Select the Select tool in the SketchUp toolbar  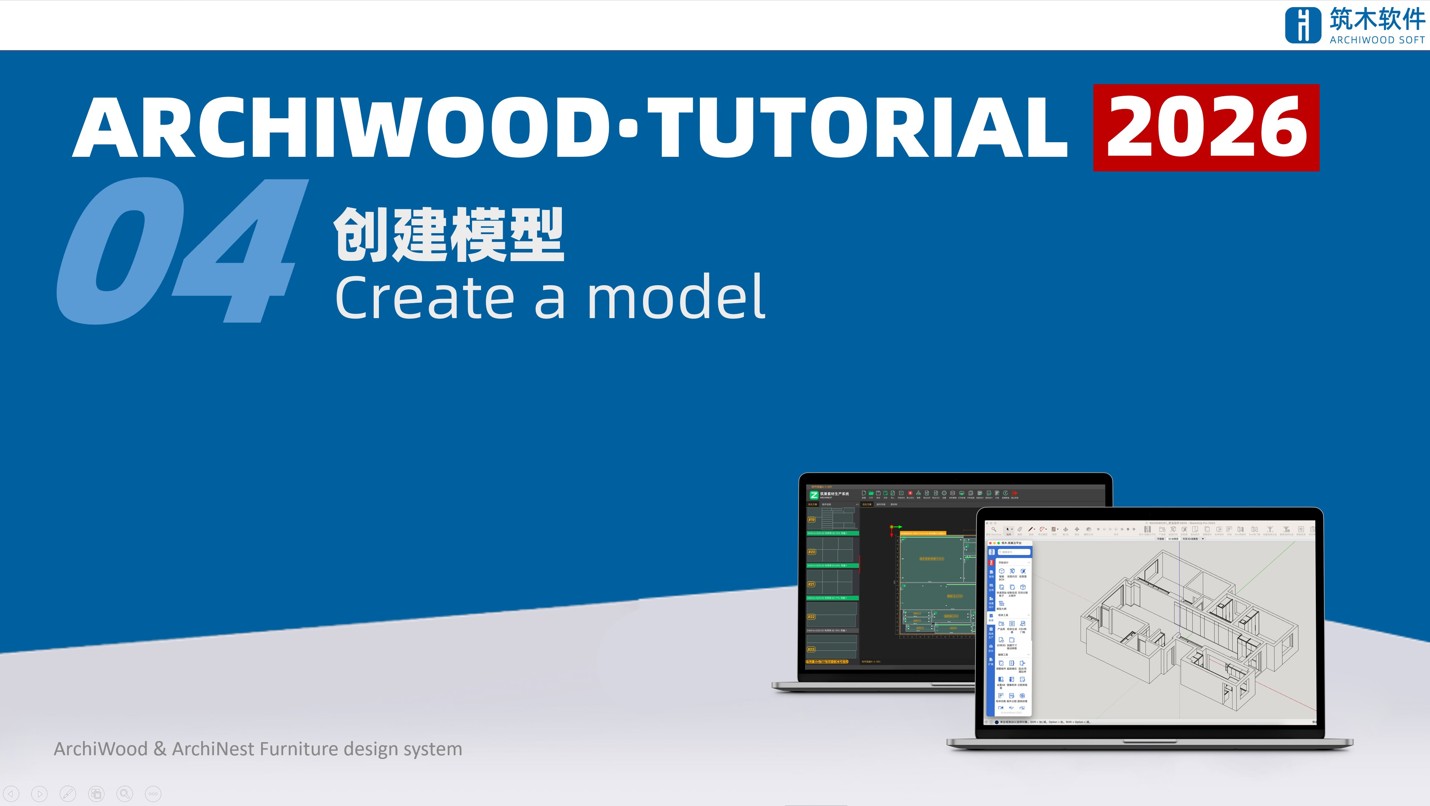tap(1008, 529)
